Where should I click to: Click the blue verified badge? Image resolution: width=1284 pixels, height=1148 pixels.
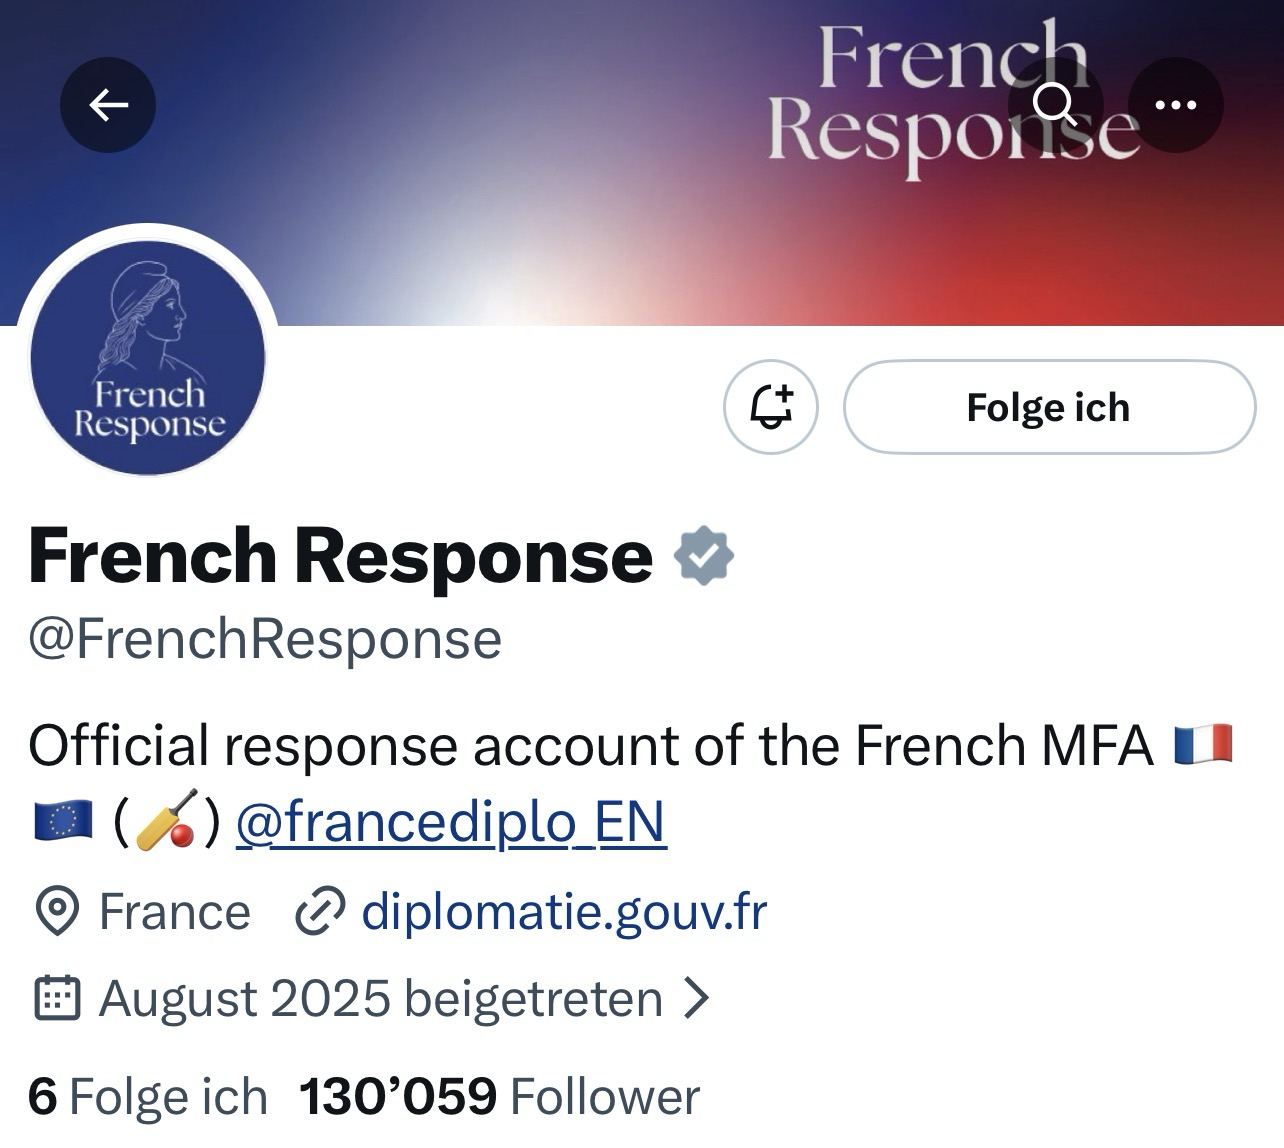(704, 556)
